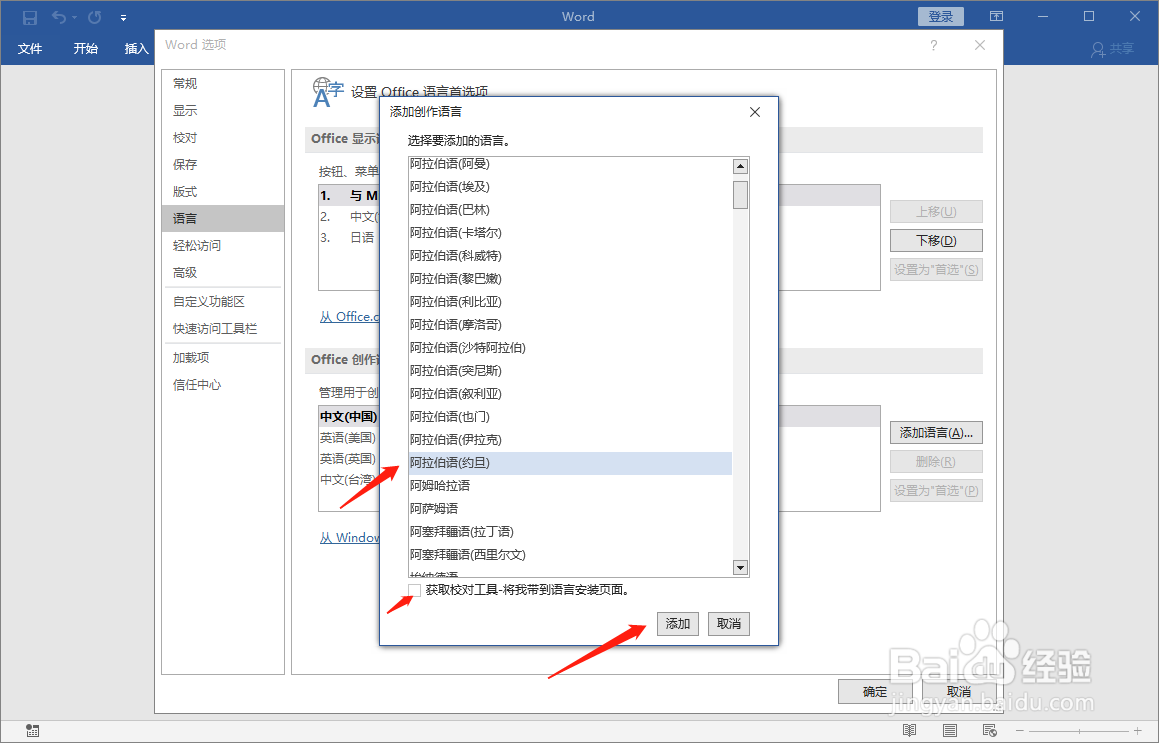Select 阿萨姆语 in the list

[570, 509]
